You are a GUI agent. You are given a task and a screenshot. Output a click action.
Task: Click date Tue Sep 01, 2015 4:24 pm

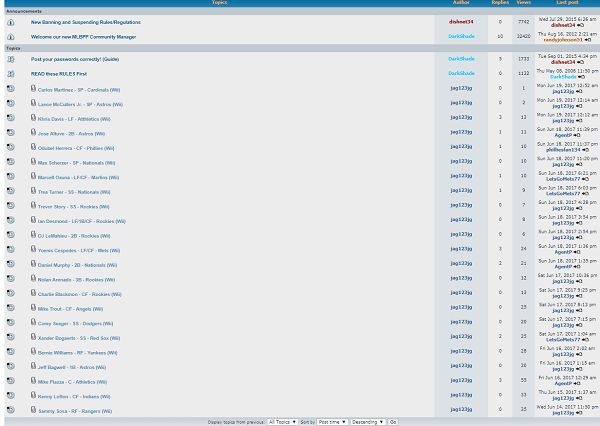pyautogui.click(x=567, y=56)
